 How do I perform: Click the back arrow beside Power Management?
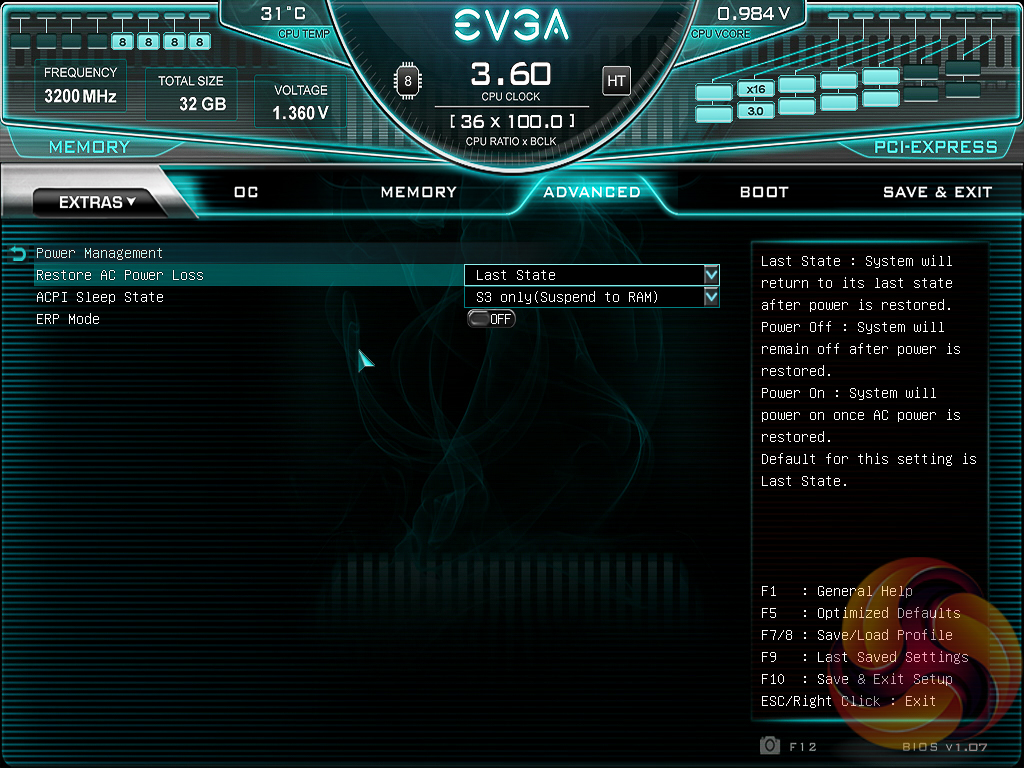[x=18, y=253]
